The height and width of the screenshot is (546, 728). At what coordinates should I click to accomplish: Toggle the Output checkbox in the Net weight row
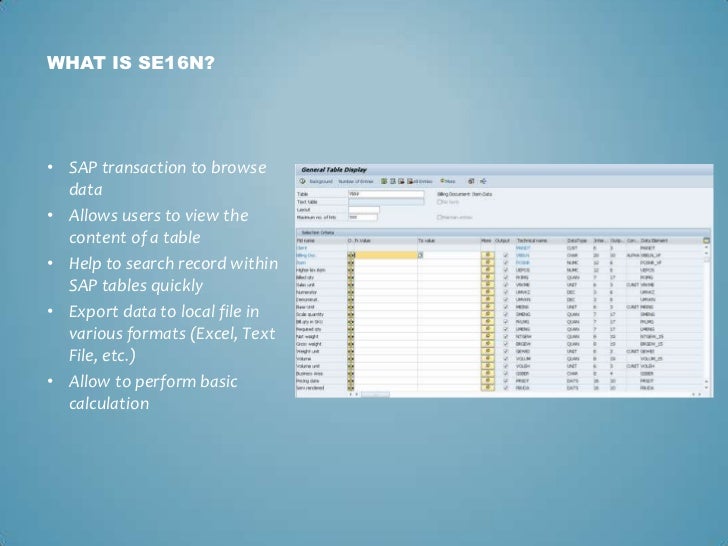(506, 337)
